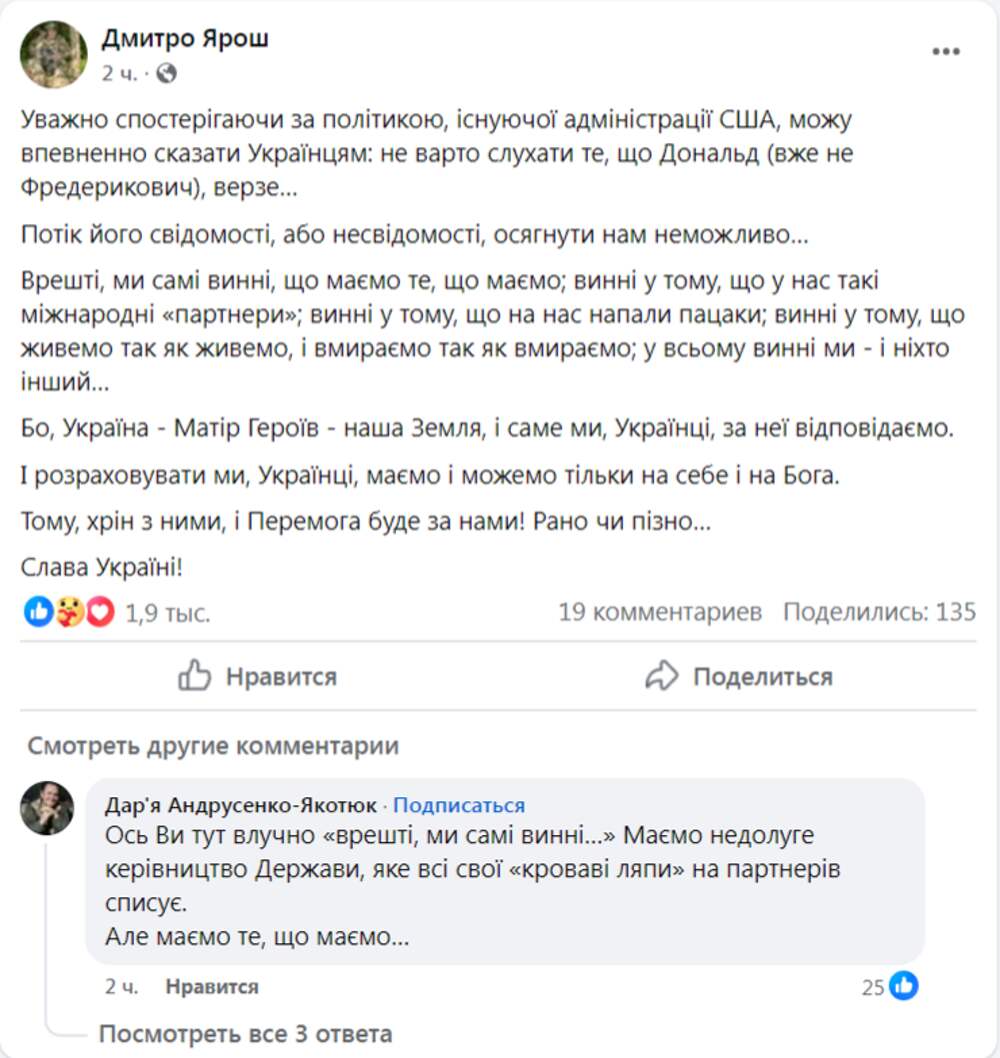This screenshot has width=1000, height=1058.
Task: View the Поделились: 135 shares list
Action: [x=879, y=612]
